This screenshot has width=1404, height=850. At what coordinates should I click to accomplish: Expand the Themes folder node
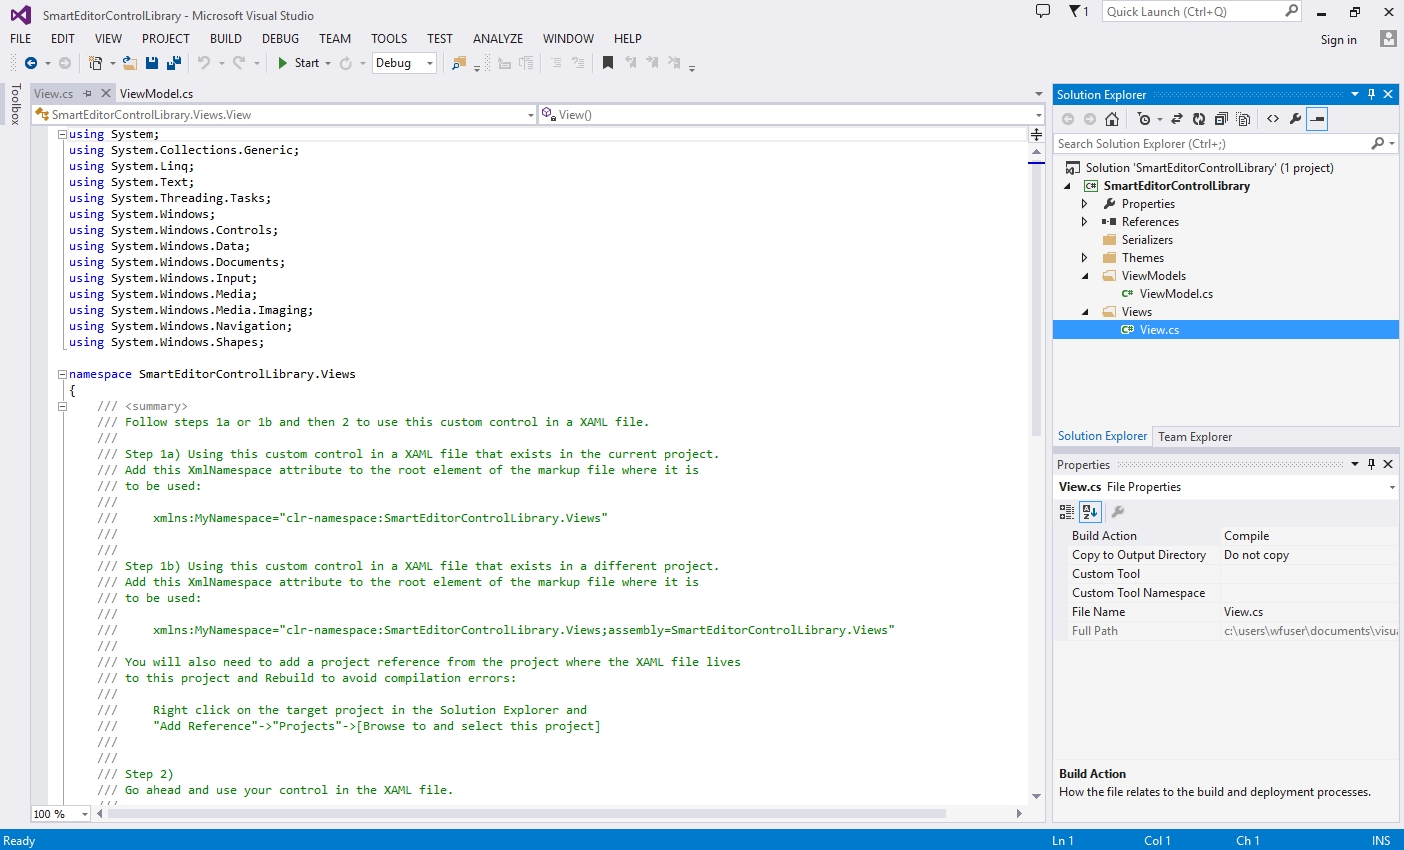[1084, 258]
